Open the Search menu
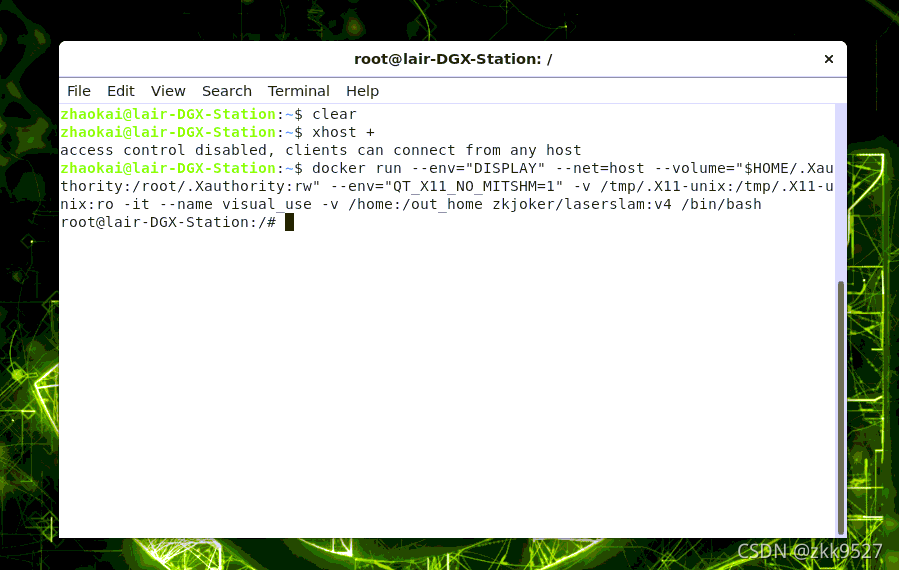This screenshot has height=570, width=899. (x=226, y=91)
